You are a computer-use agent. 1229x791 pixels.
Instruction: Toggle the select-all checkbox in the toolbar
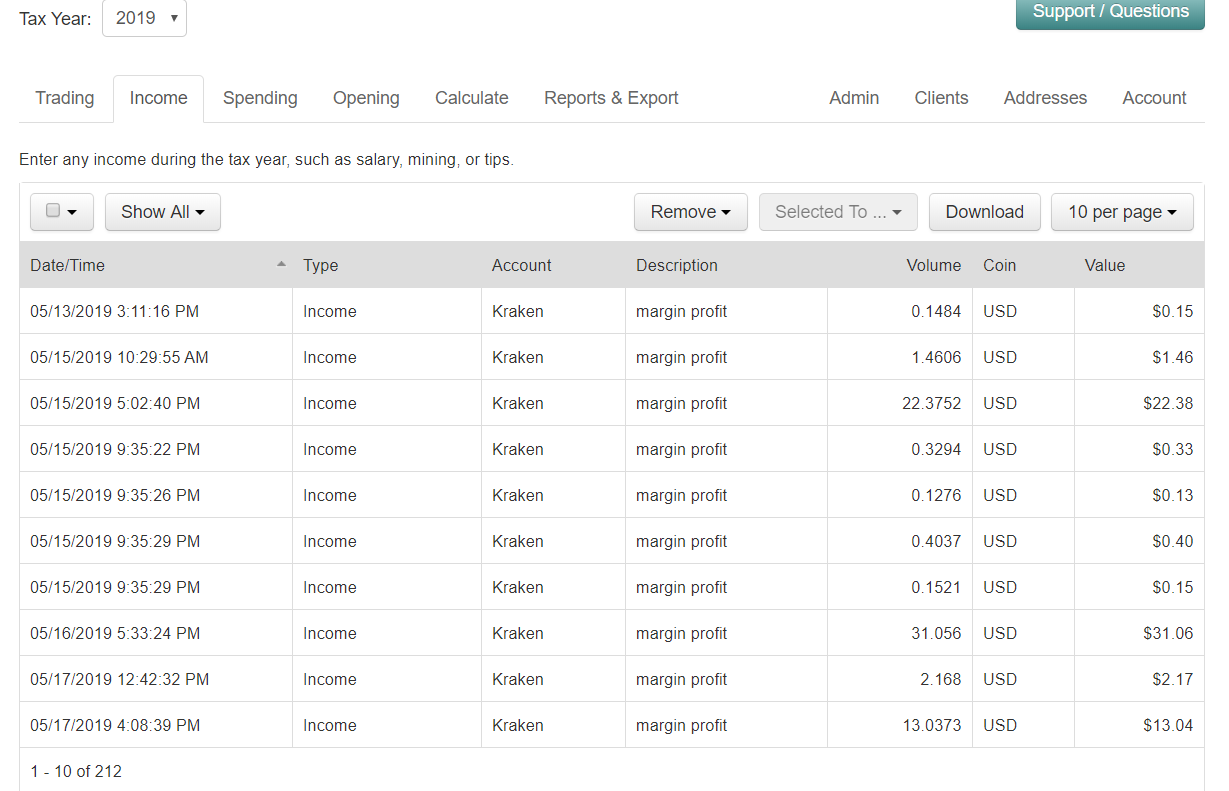coord(54,211)
